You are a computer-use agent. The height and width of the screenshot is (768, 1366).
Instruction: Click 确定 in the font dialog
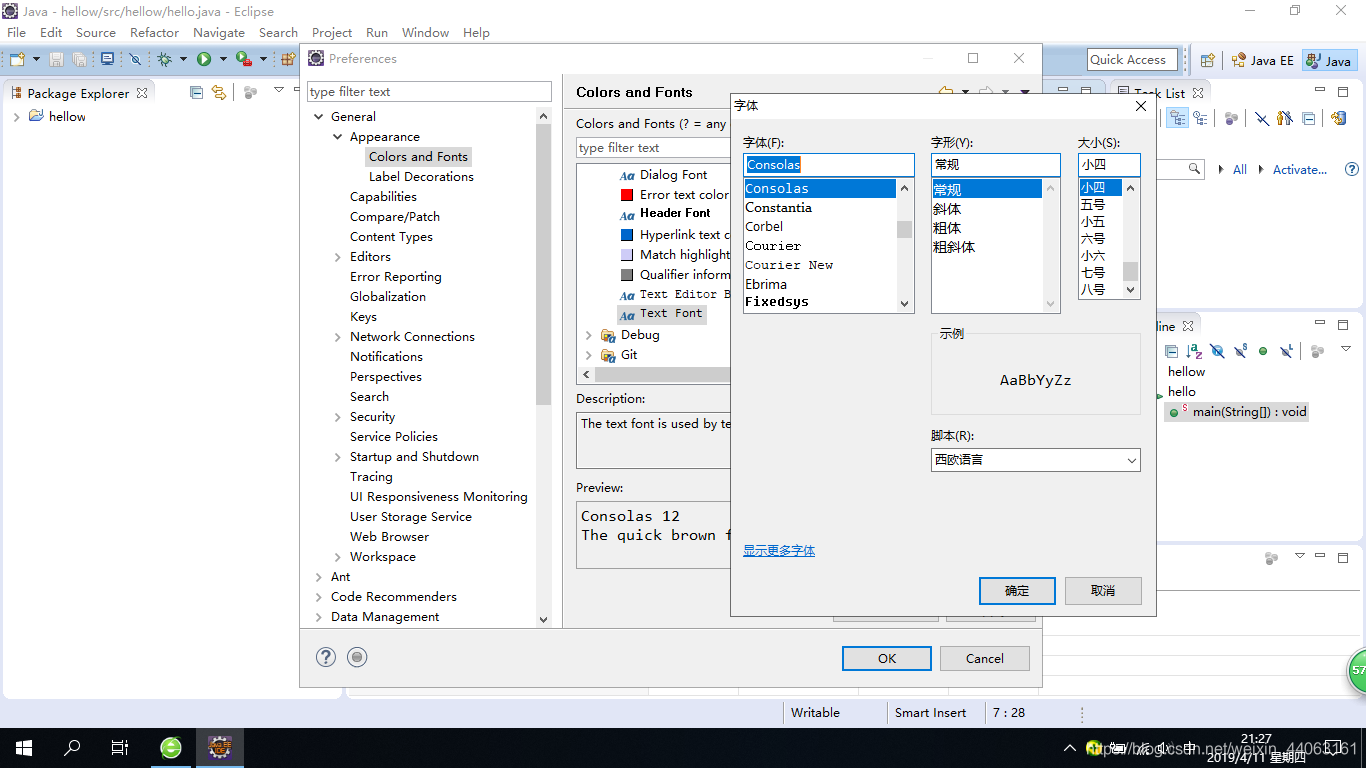pos(1017,591)
